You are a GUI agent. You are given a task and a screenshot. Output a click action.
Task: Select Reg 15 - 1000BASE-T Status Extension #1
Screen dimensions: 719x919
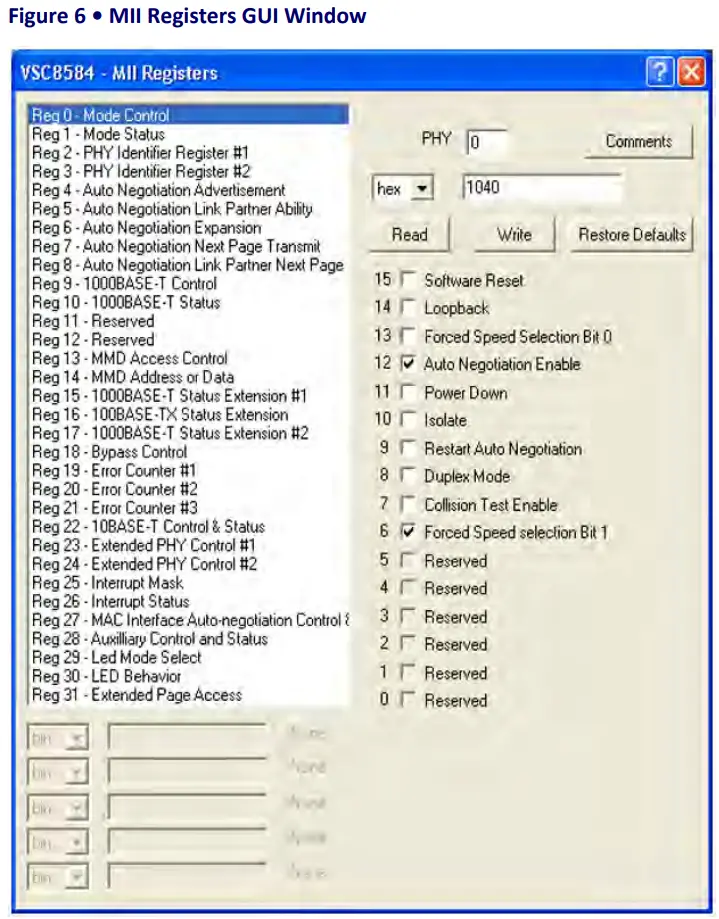(189, 396)
